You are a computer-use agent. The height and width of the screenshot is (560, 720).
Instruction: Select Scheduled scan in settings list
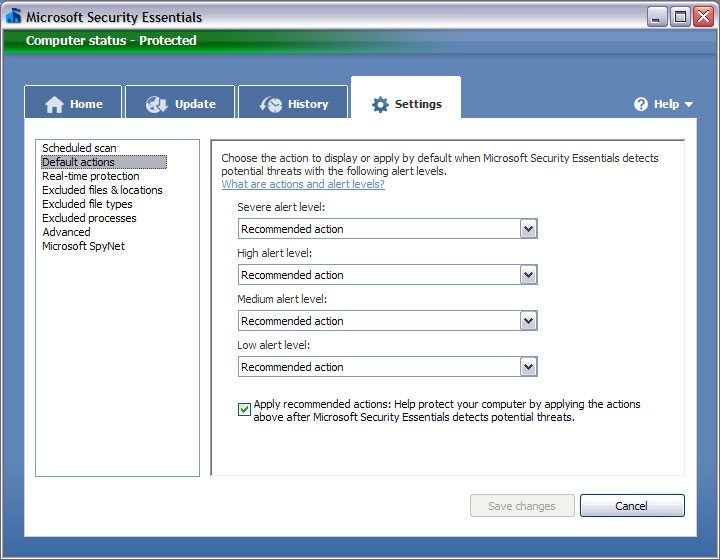79,148
